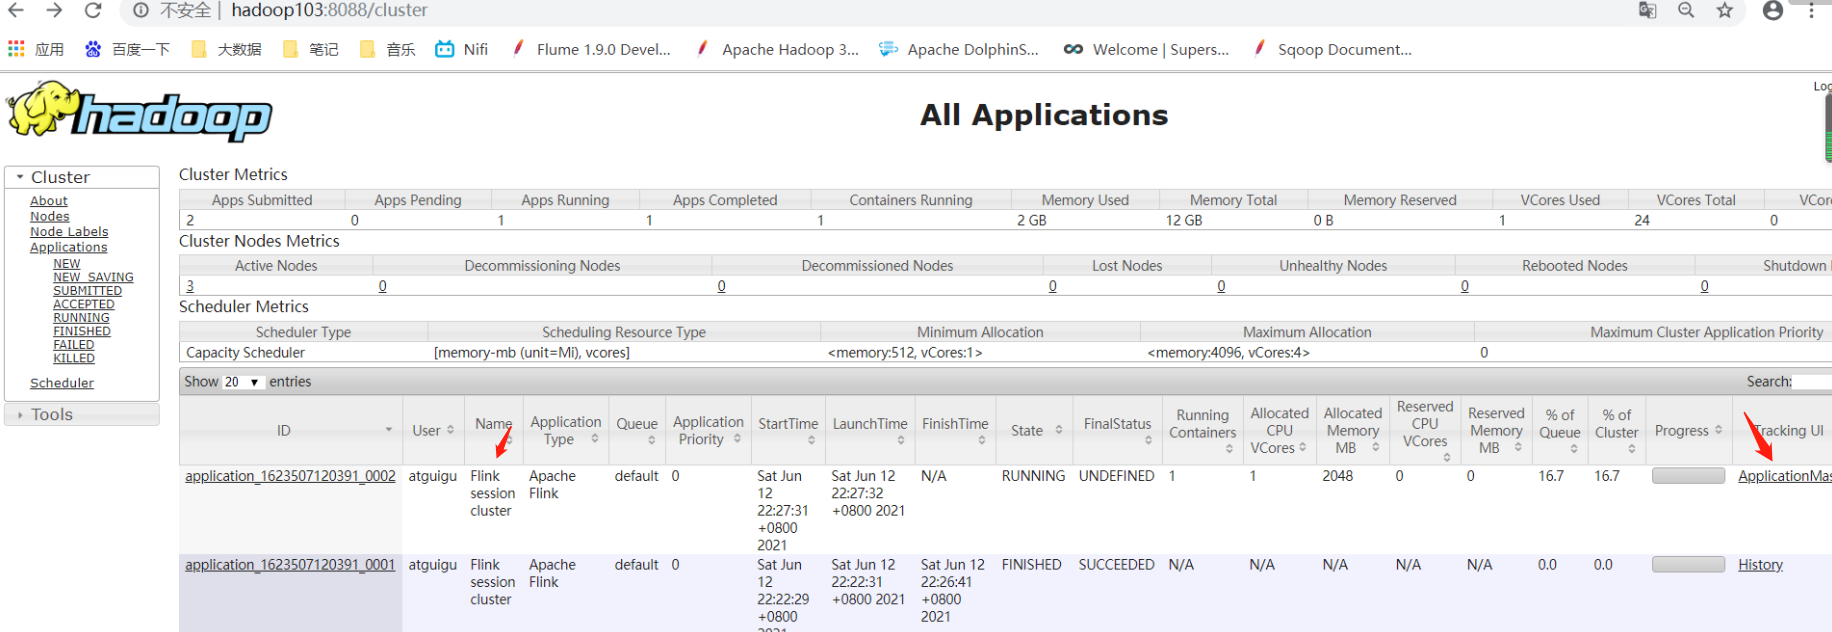Filter applications by FAILED state

[74, 345]
